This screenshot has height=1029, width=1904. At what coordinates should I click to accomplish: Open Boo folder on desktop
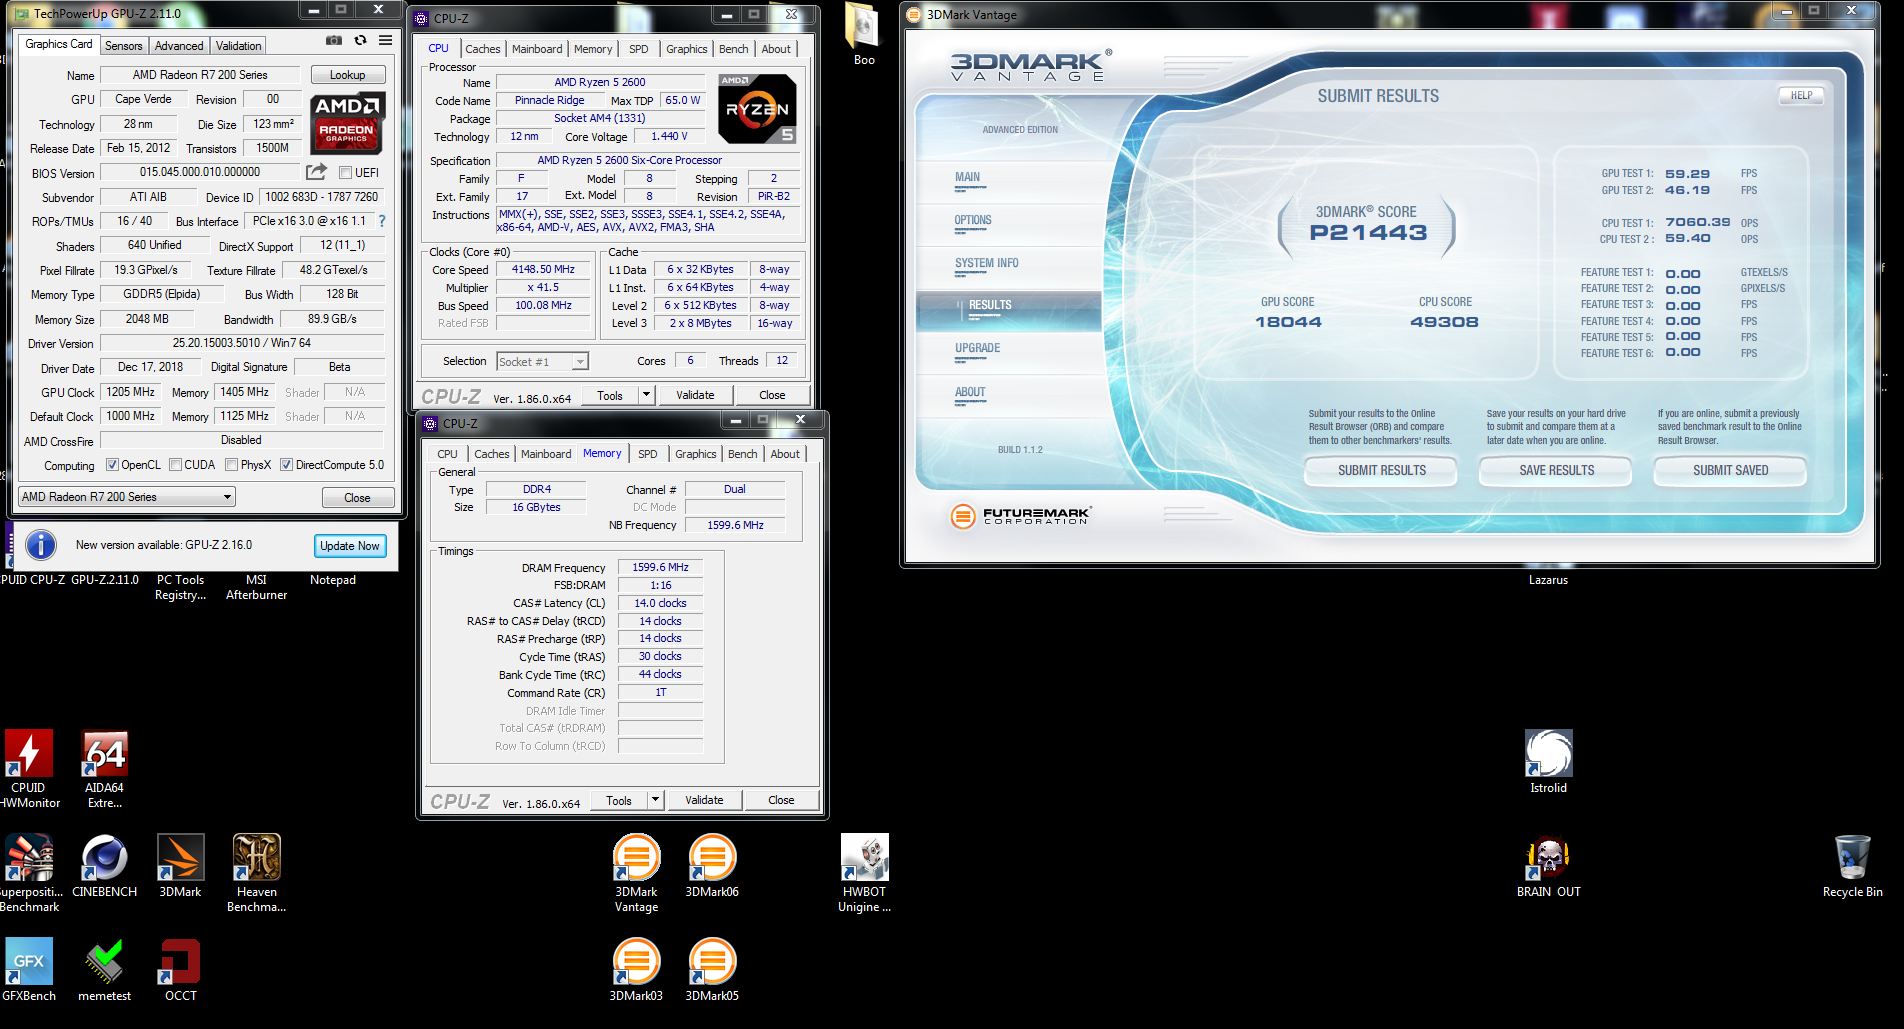click(863, 36)
